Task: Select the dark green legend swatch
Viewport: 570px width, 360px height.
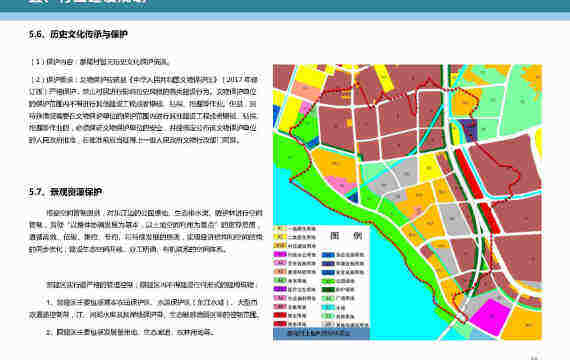Action: click(328, 289)
